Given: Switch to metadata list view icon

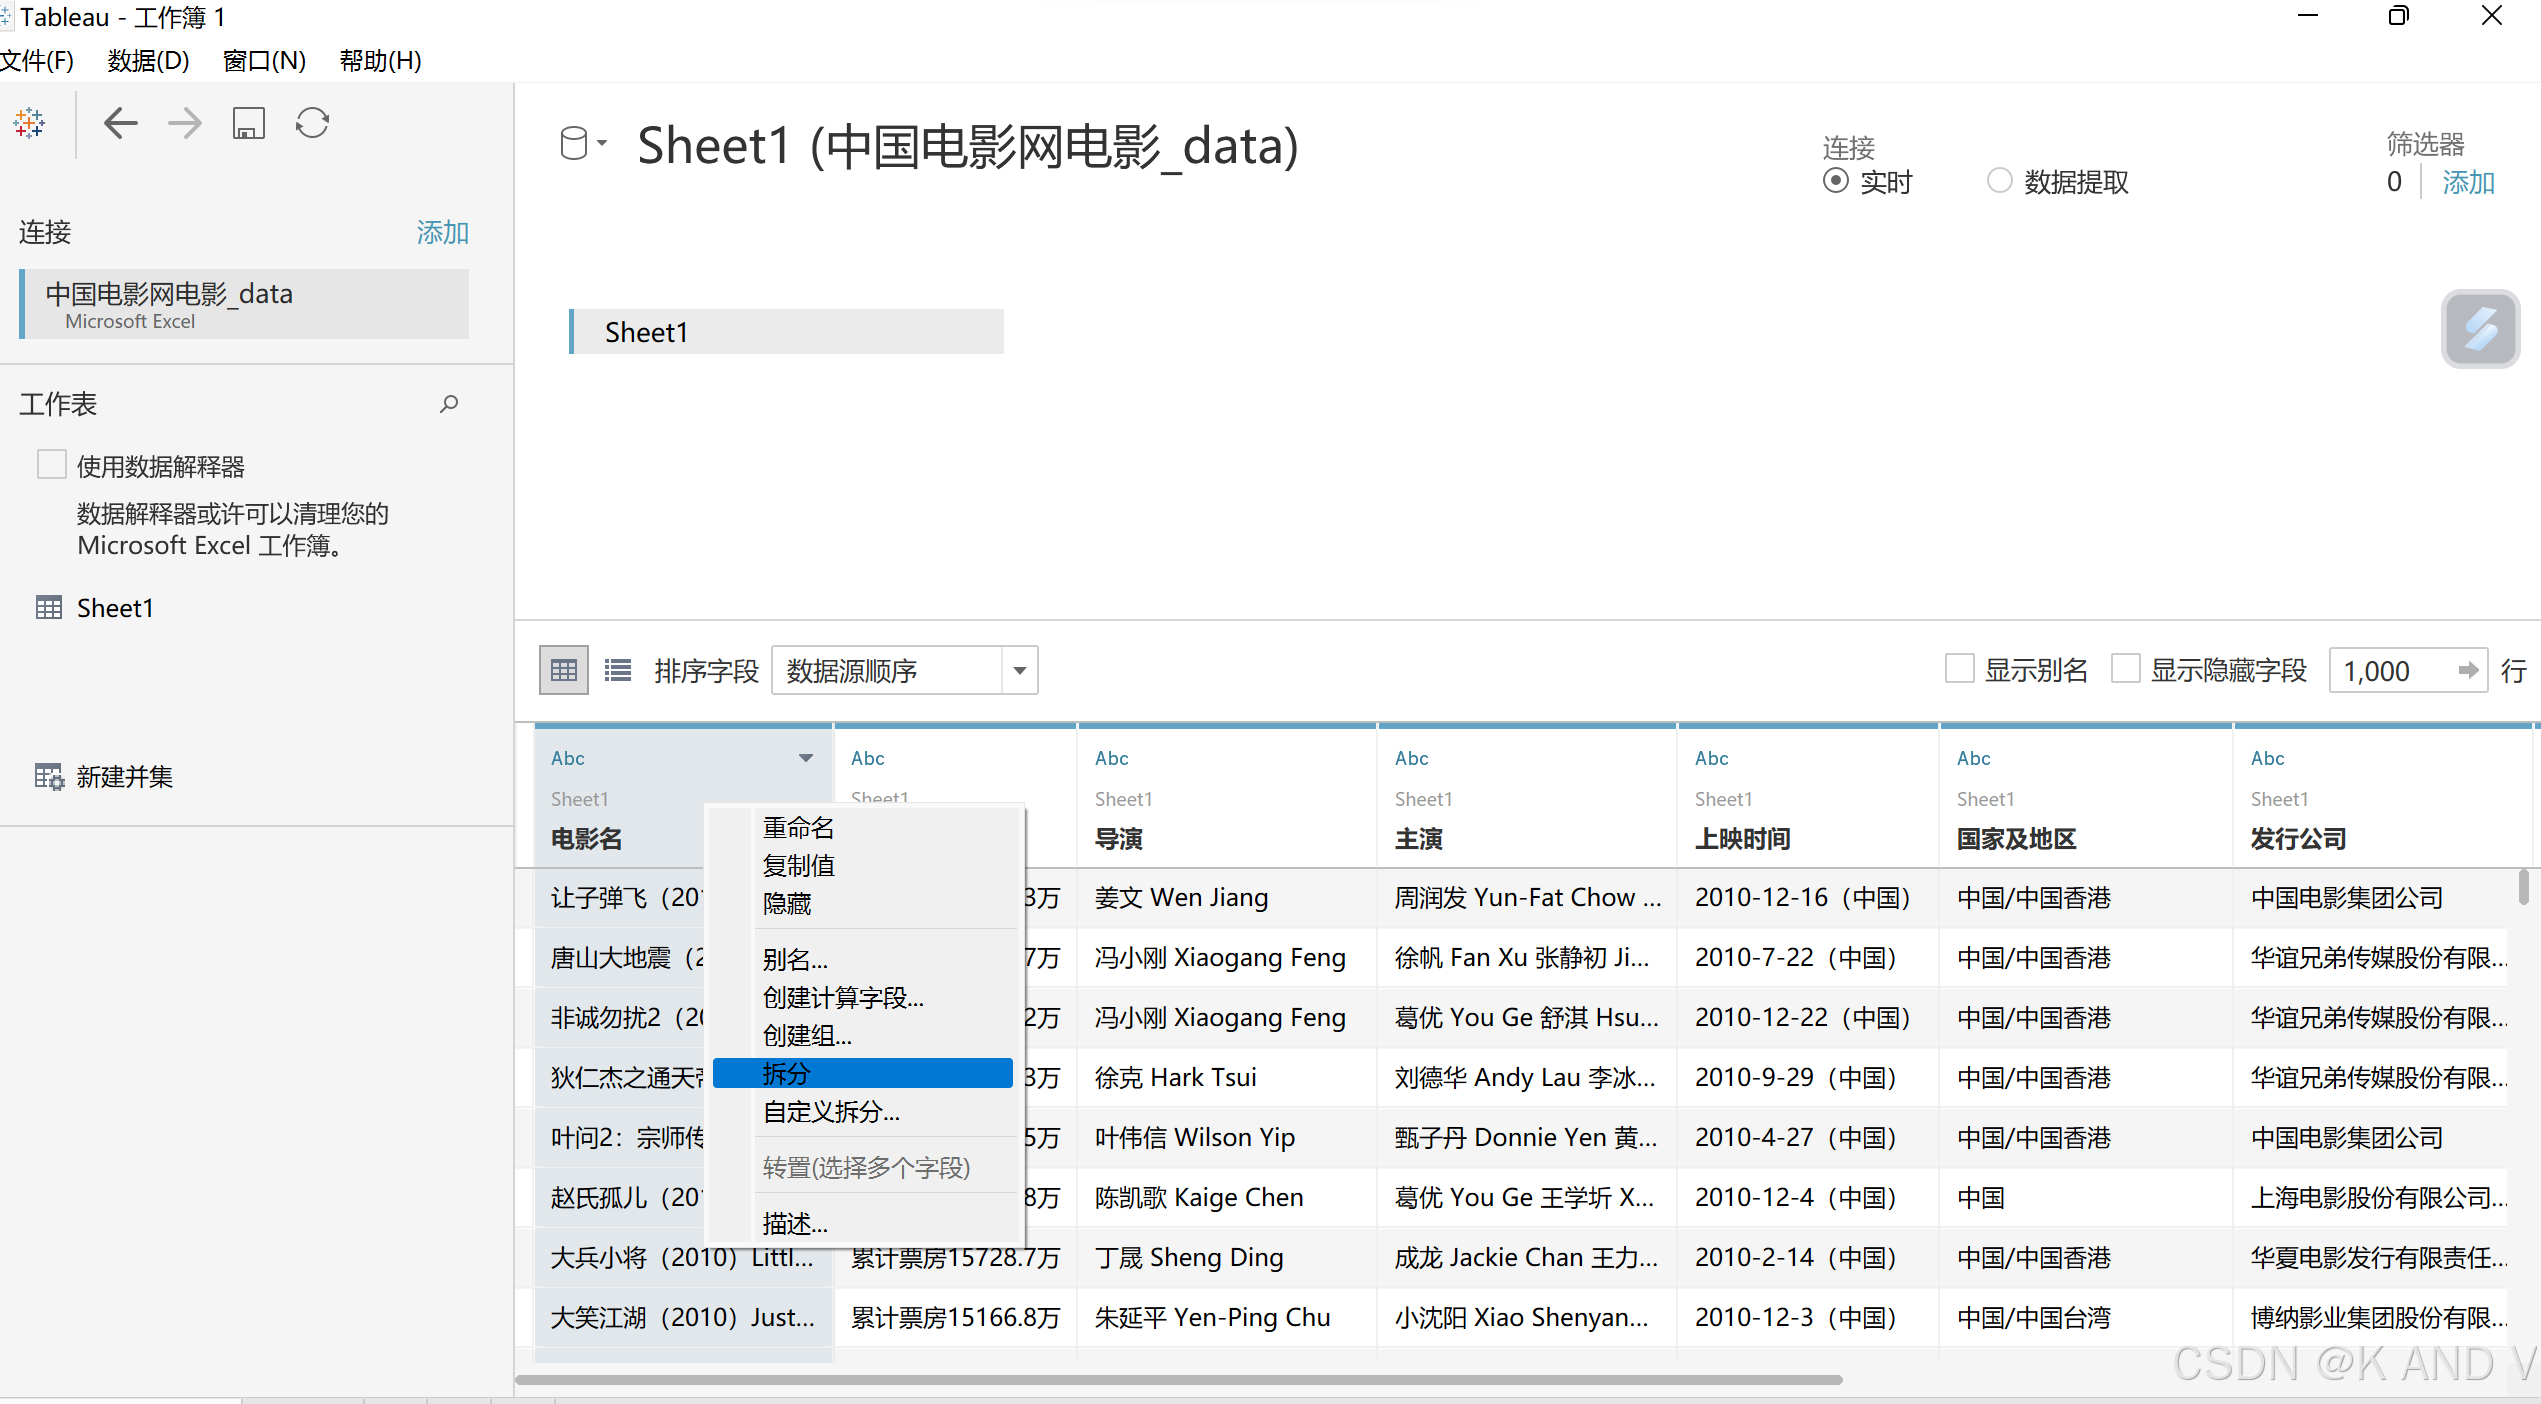Looking at the screenshot, I should click(x=618, y=670).
